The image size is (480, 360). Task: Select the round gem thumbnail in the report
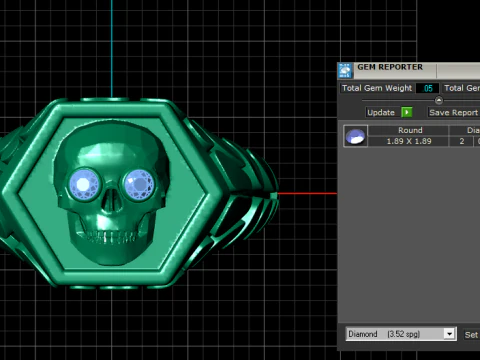(355, 136)
